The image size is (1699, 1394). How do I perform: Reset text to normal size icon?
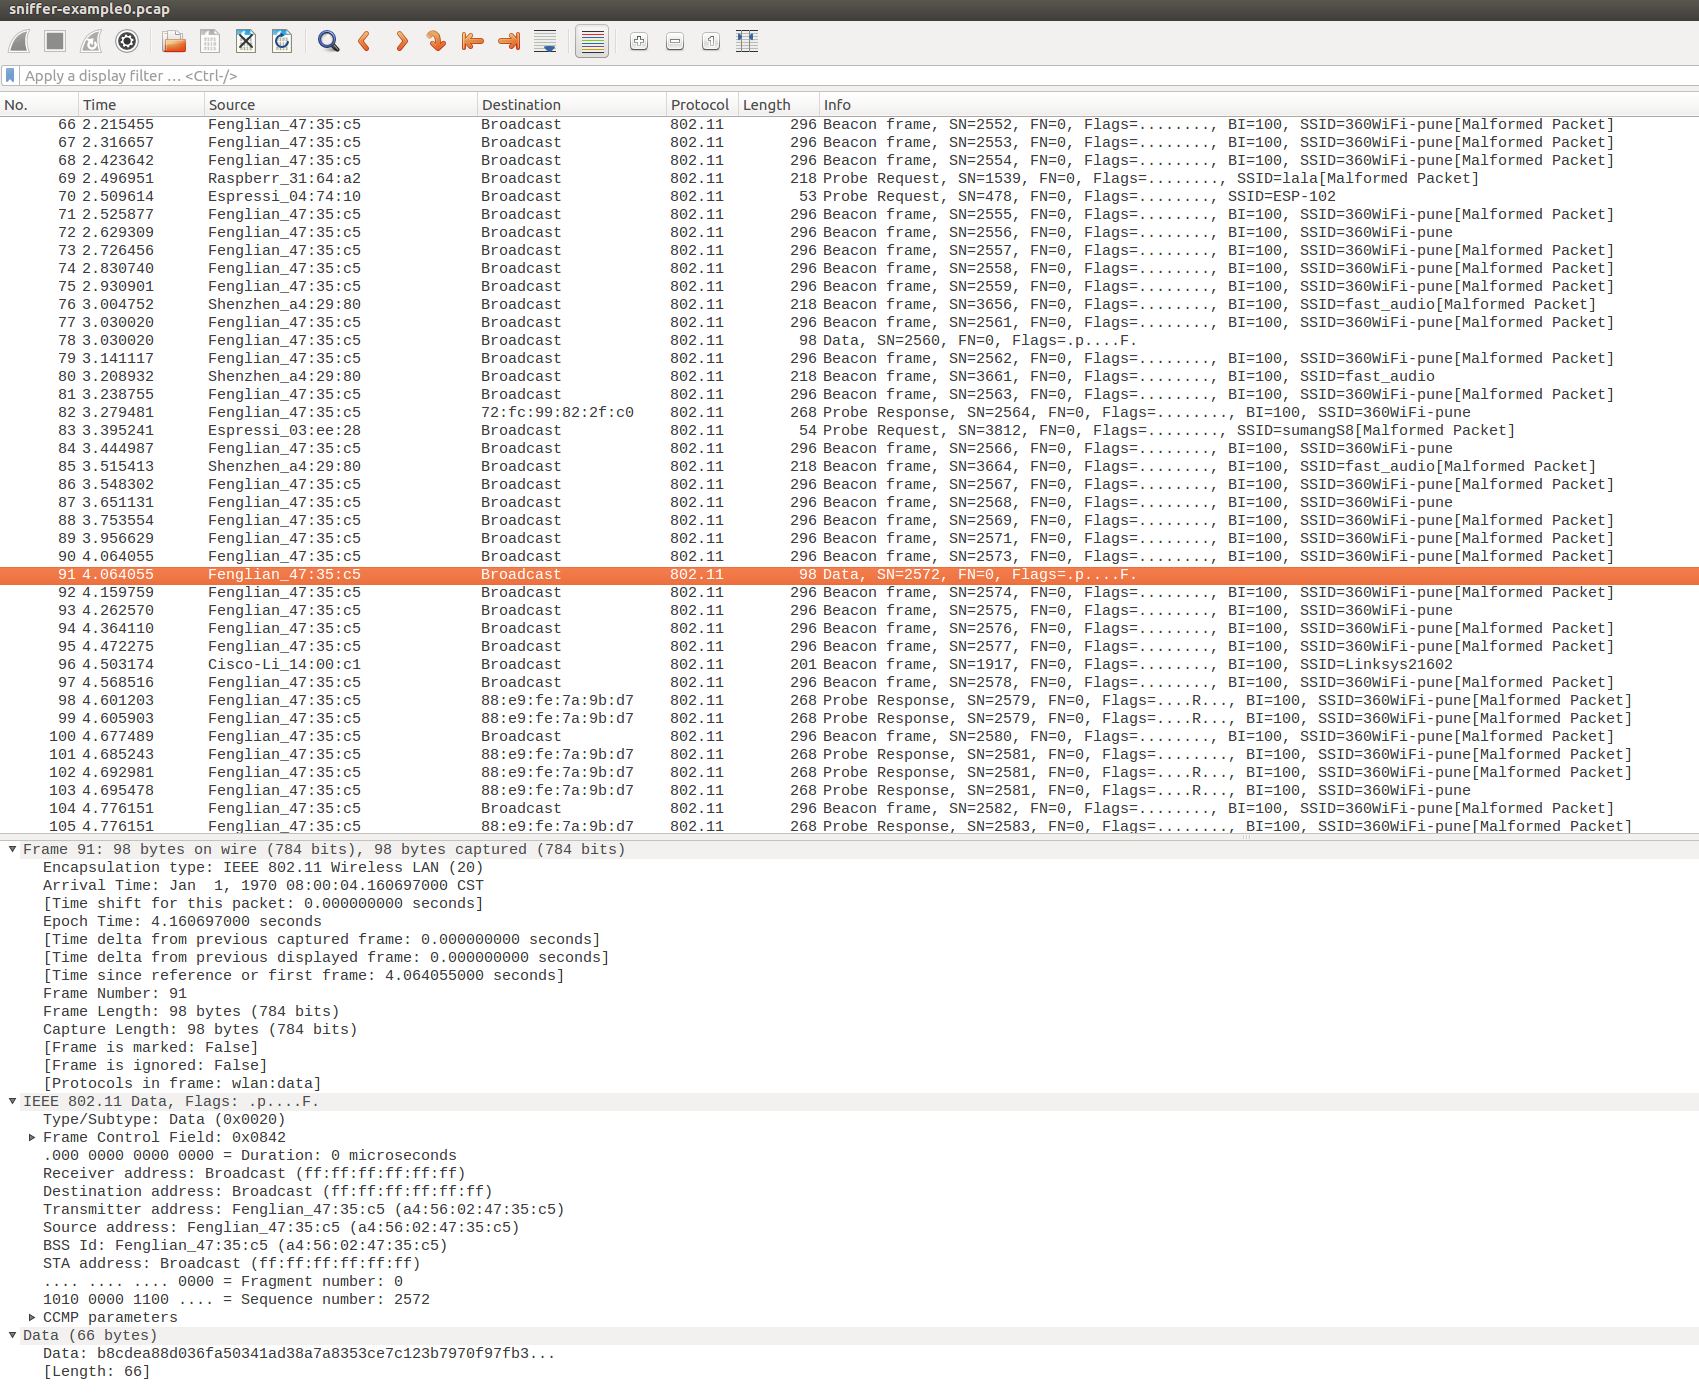click(x=711, y=41)
